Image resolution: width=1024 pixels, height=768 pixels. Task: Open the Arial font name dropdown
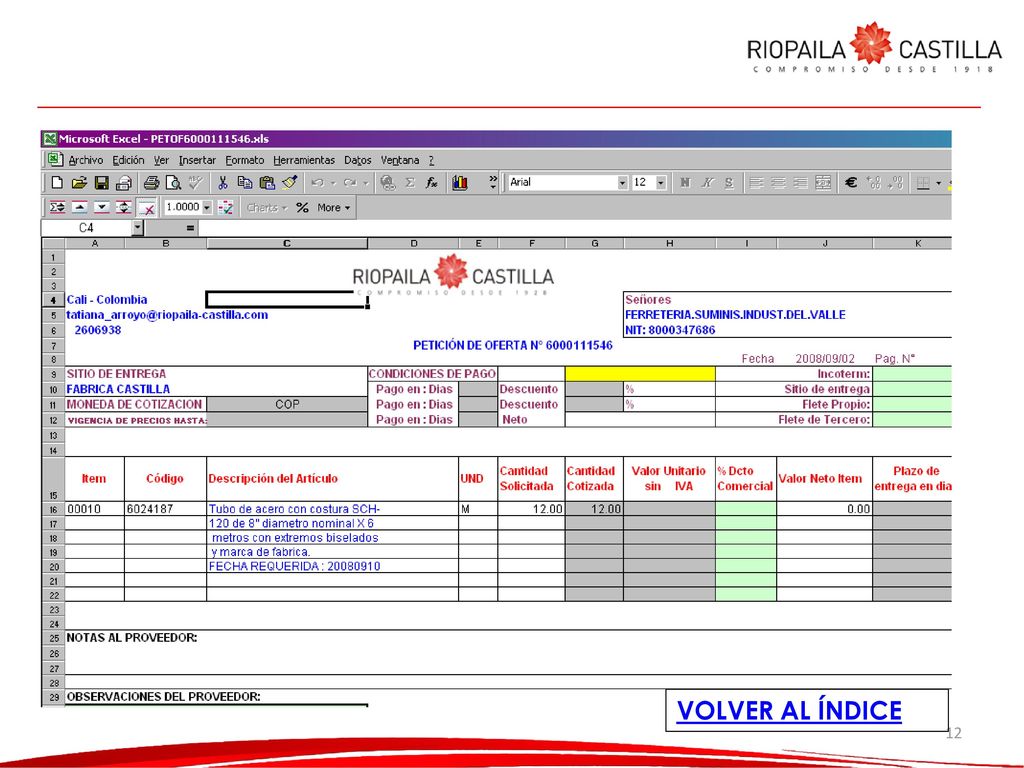click(622, 183)
